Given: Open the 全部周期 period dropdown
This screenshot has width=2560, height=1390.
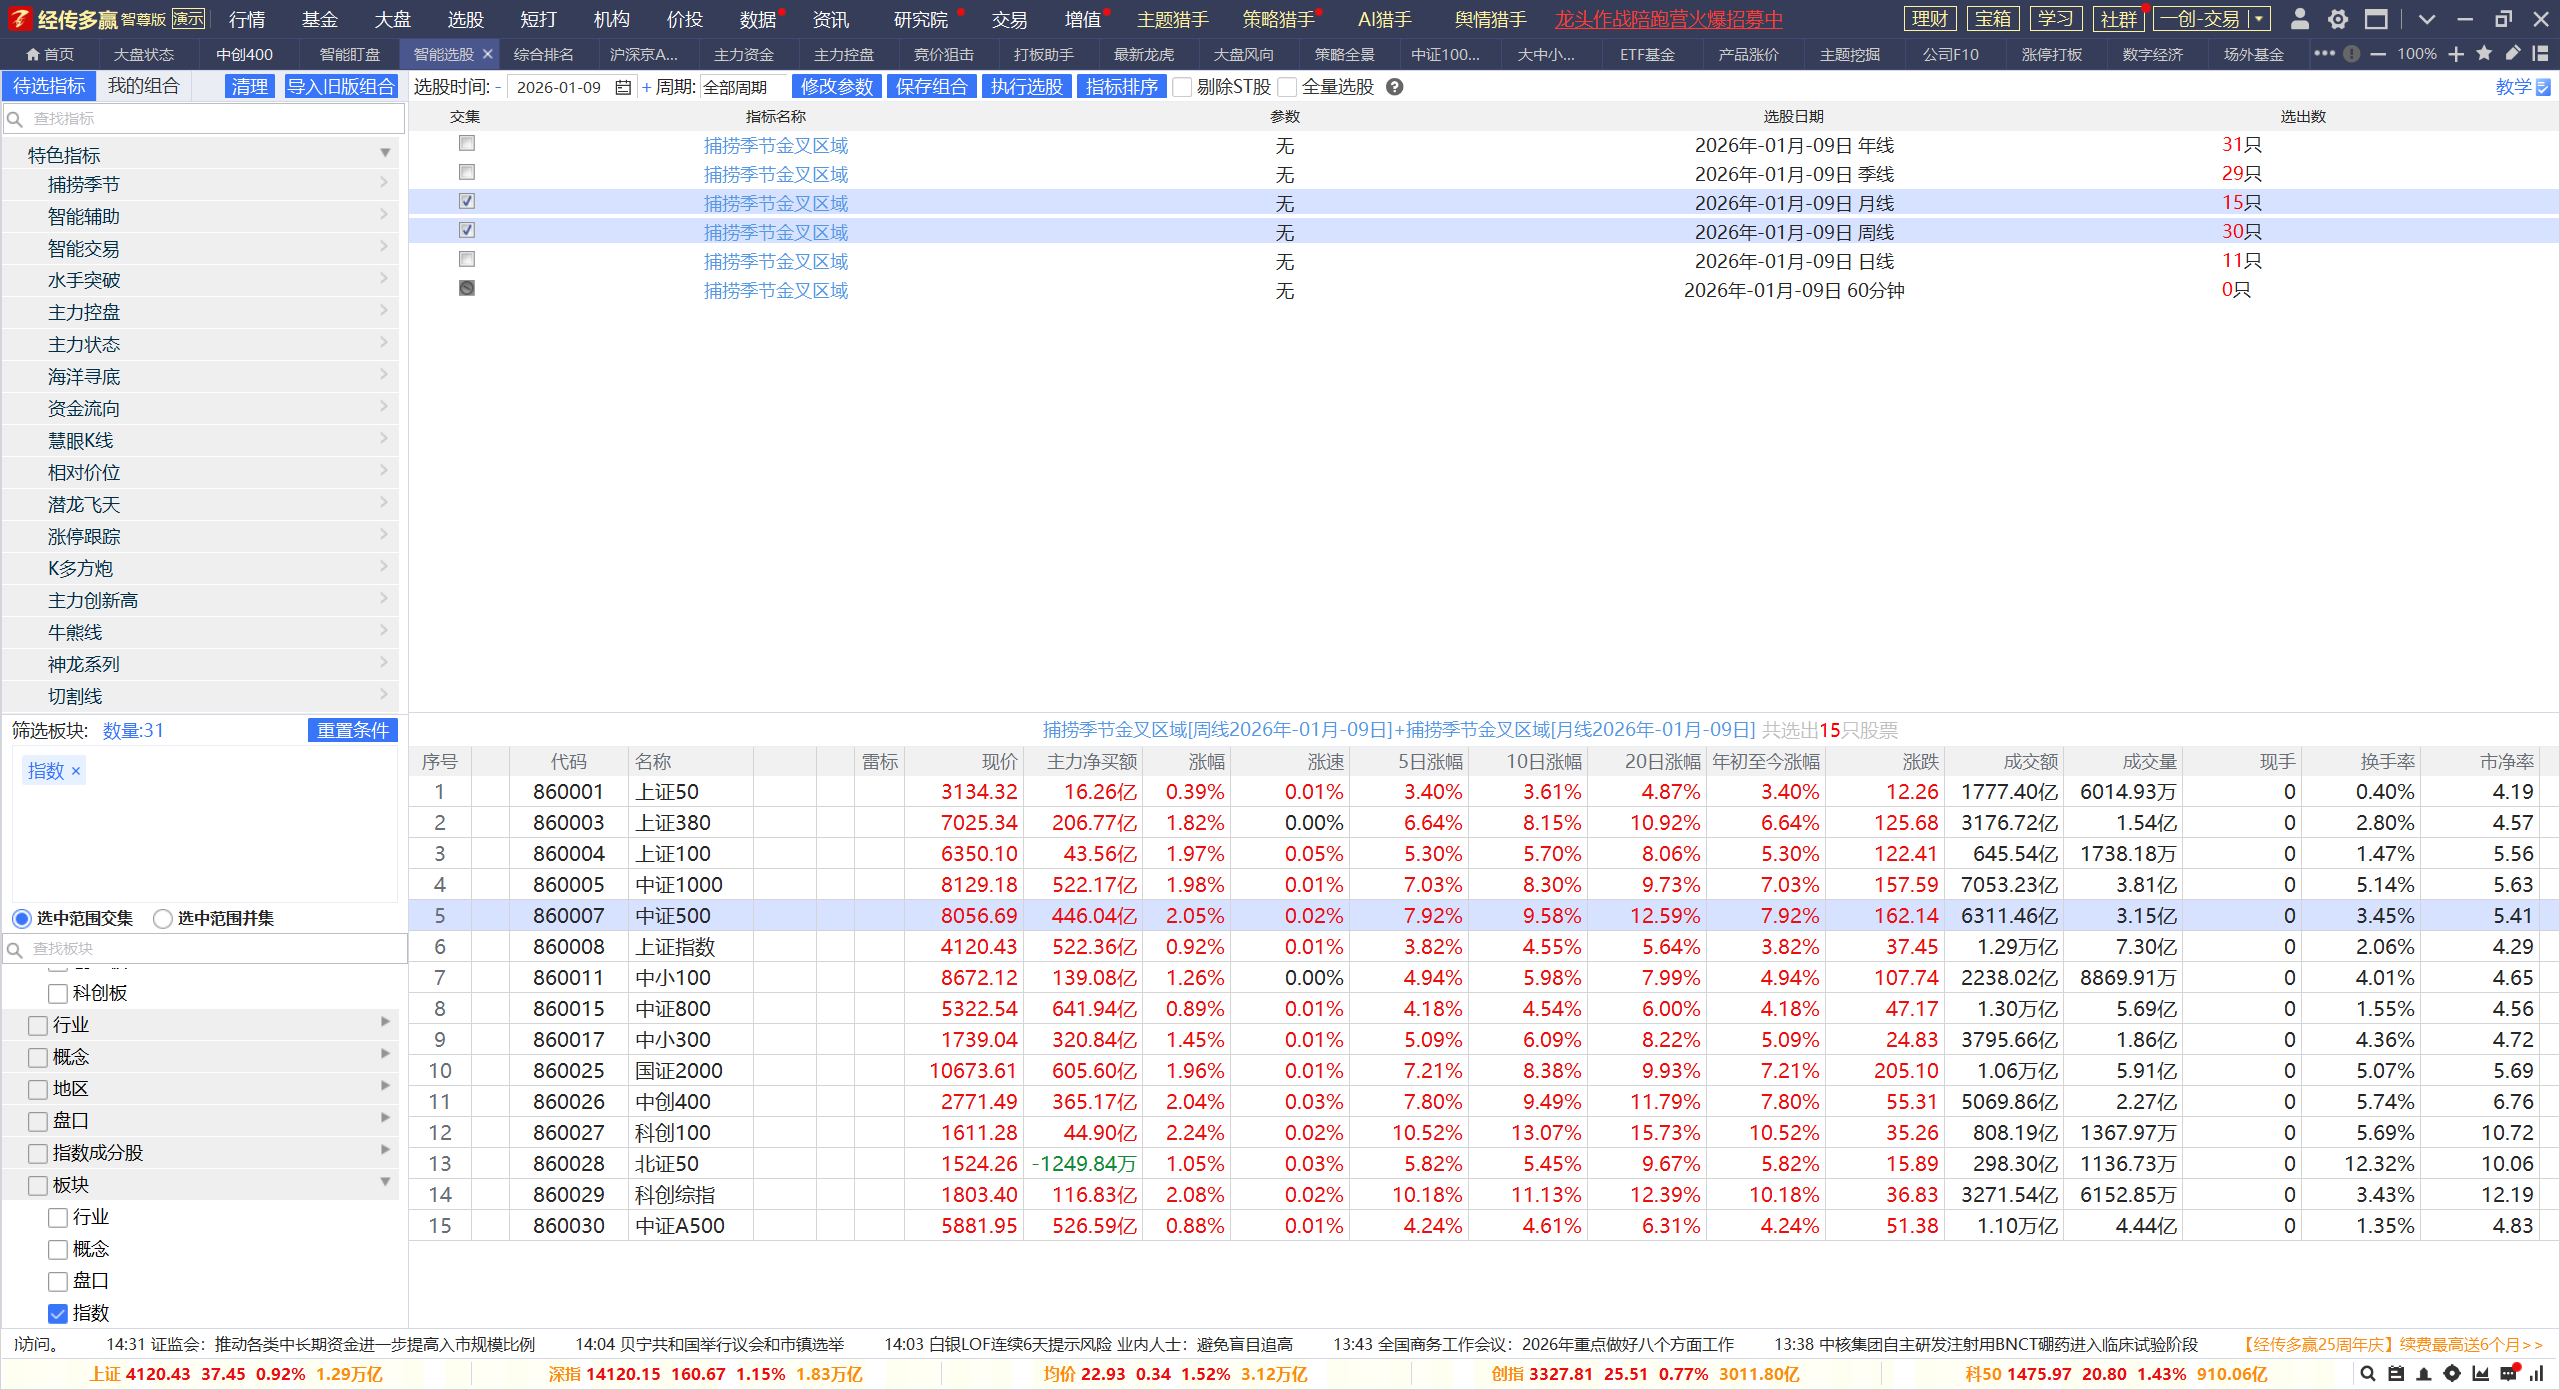Looking at the screenshot, I should pyautogui.click(x=742, y=88).
